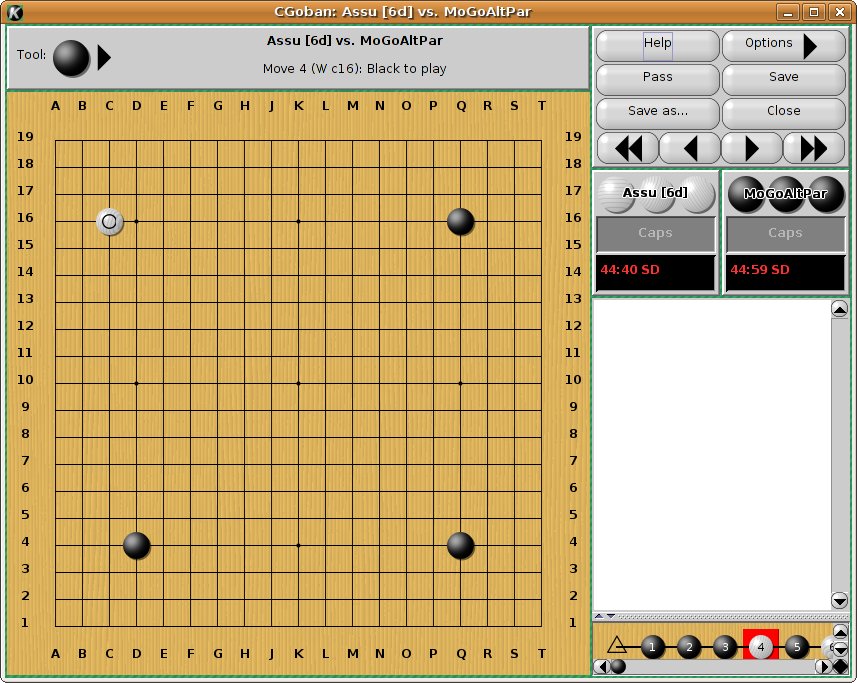
Task: Select move 5 in the game tree
Action: click(x=797, y=647)
